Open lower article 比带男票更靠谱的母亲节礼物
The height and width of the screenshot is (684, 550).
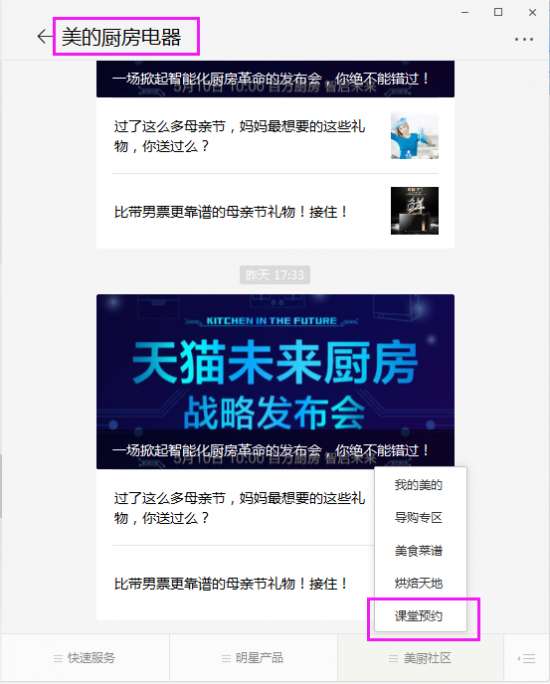coord(231,584)
